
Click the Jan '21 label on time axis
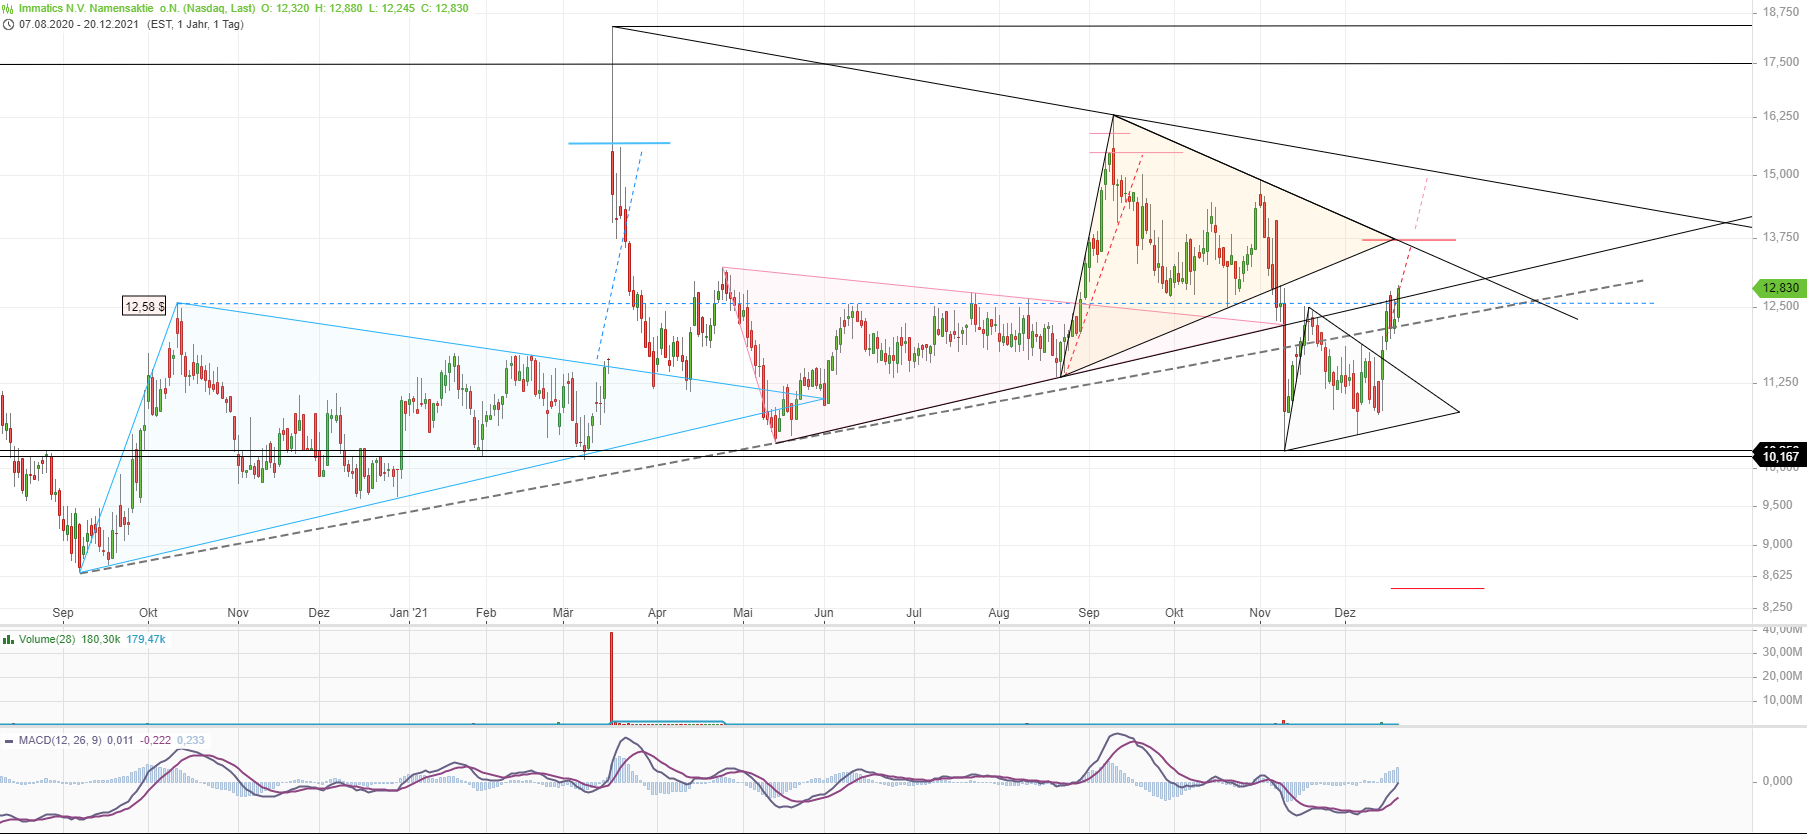point(408,613)
